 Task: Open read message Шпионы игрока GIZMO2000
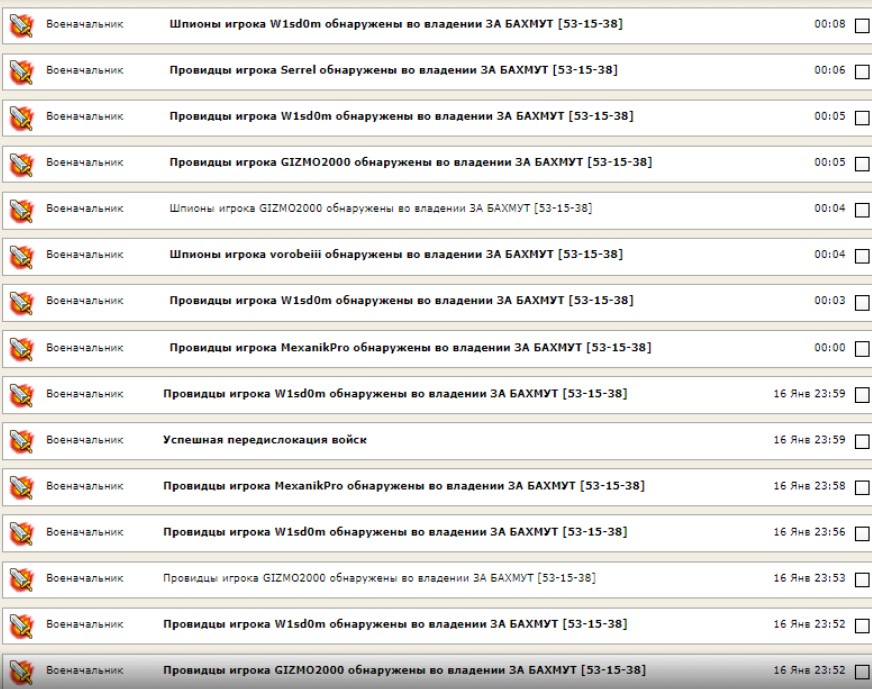tap(380, 209)
